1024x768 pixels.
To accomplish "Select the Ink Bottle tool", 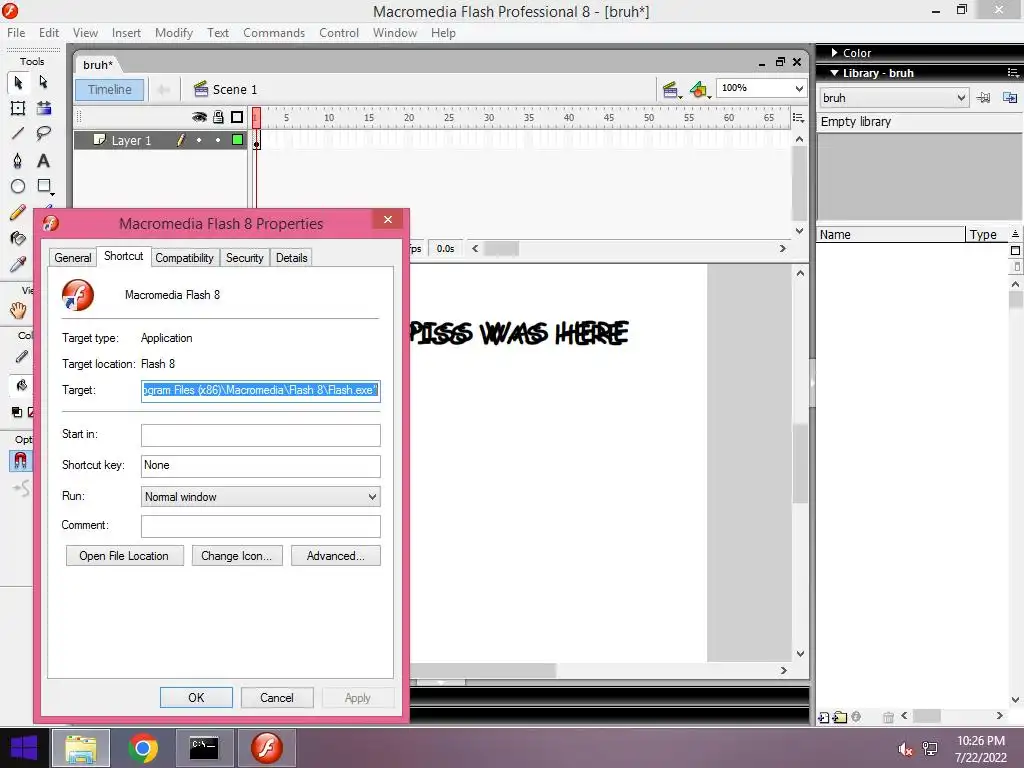I will click(x=18, y=238).
